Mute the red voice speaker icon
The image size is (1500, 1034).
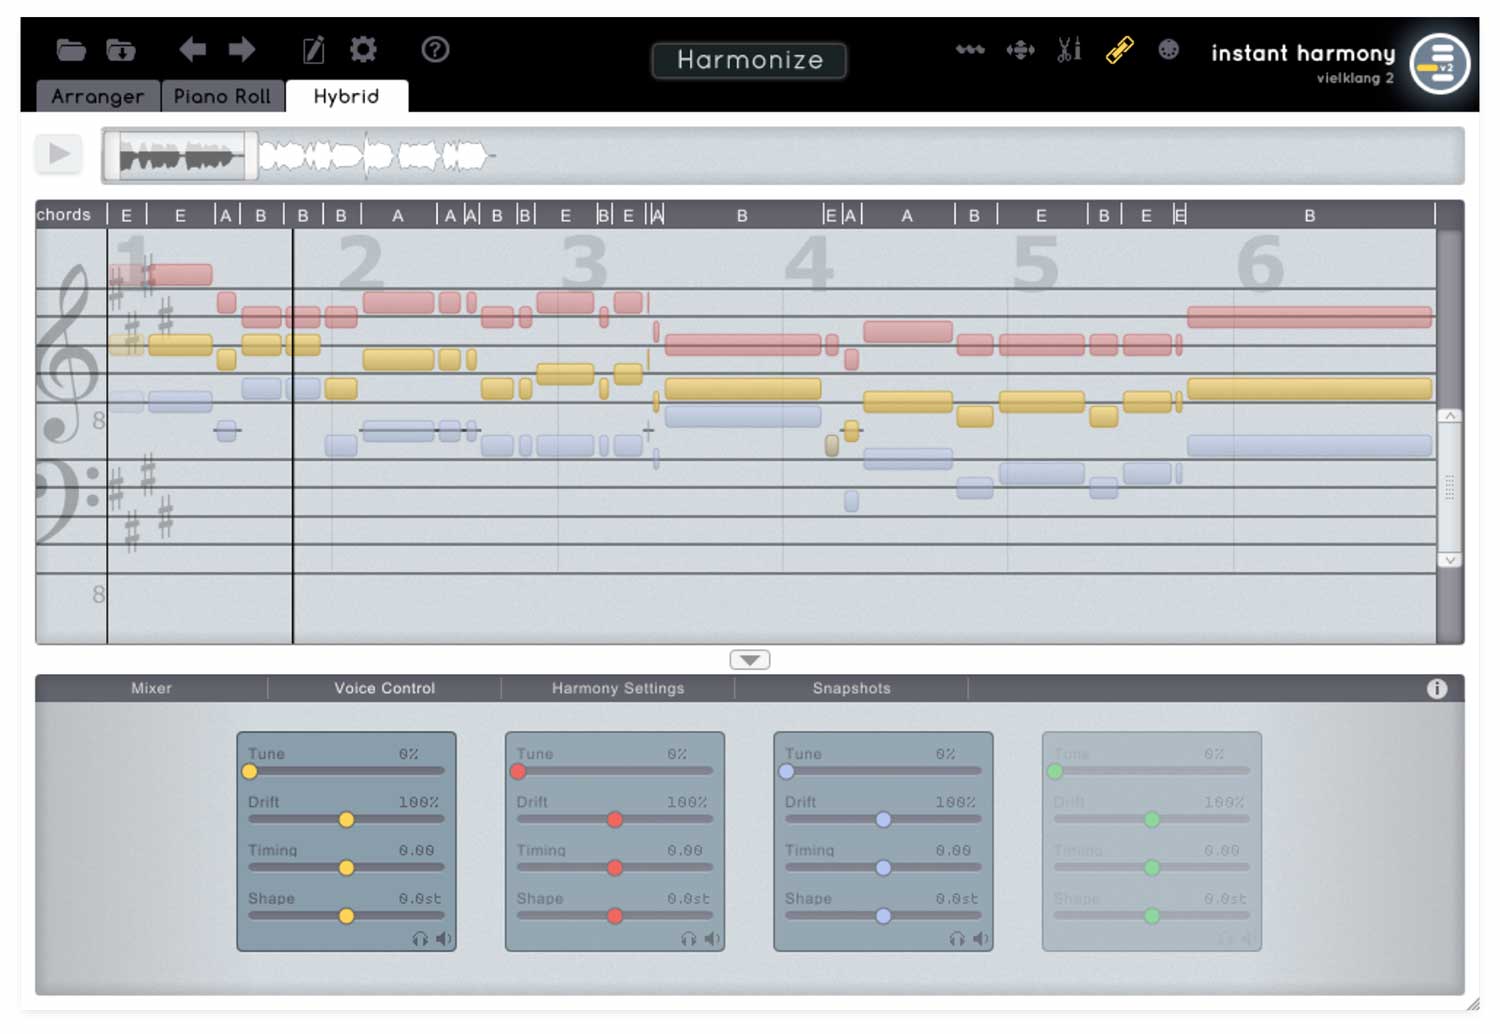pos(712,939)
